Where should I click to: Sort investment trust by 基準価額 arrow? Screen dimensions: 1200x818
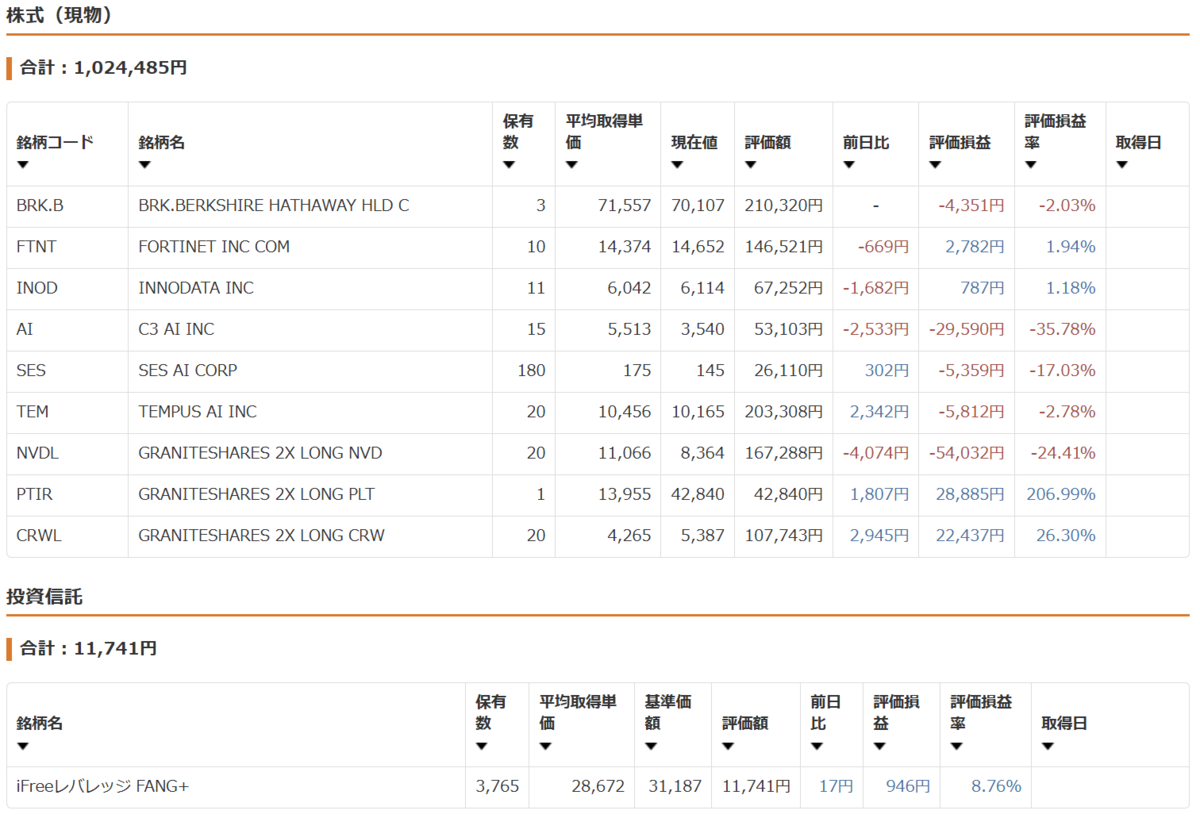click(650, 746)
